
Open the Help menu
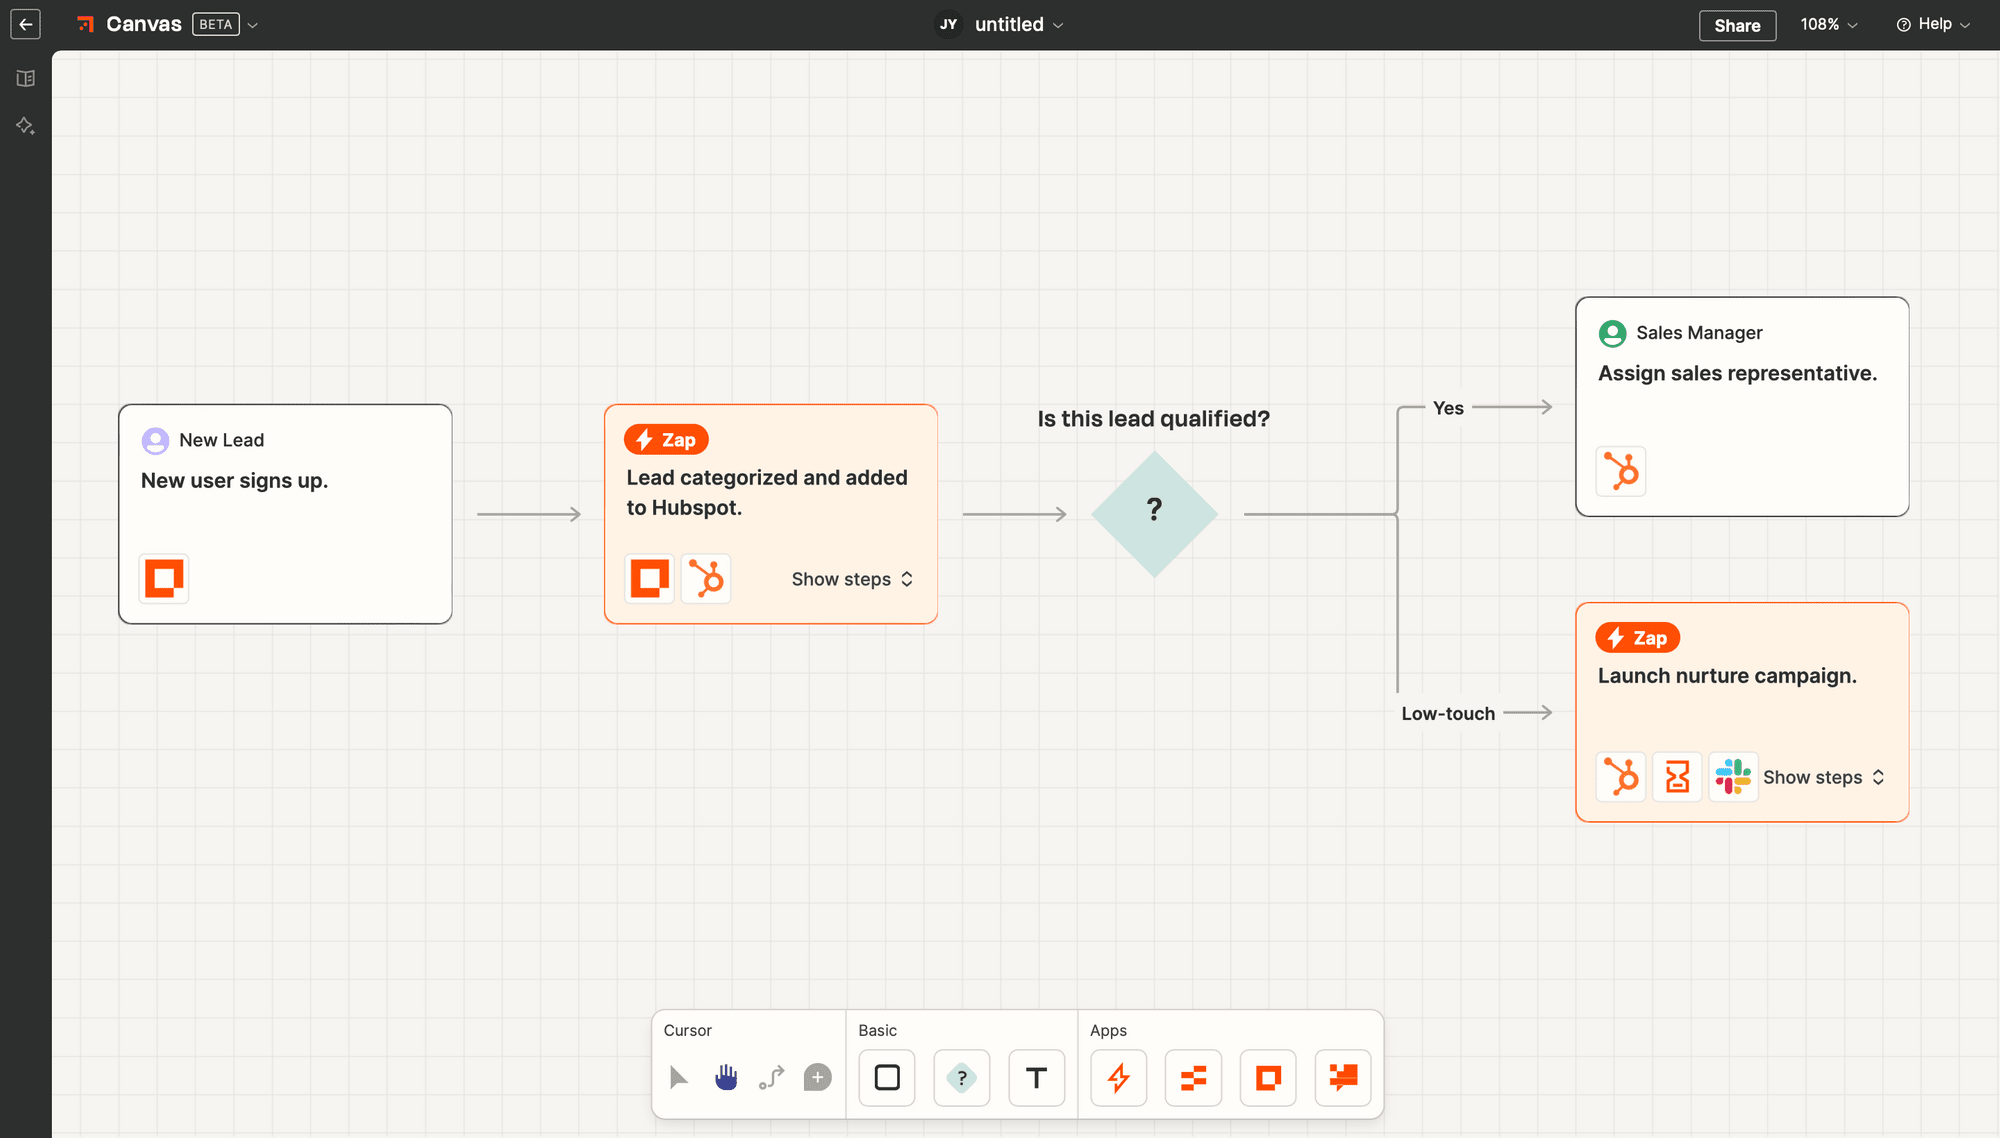point(1935,23)
